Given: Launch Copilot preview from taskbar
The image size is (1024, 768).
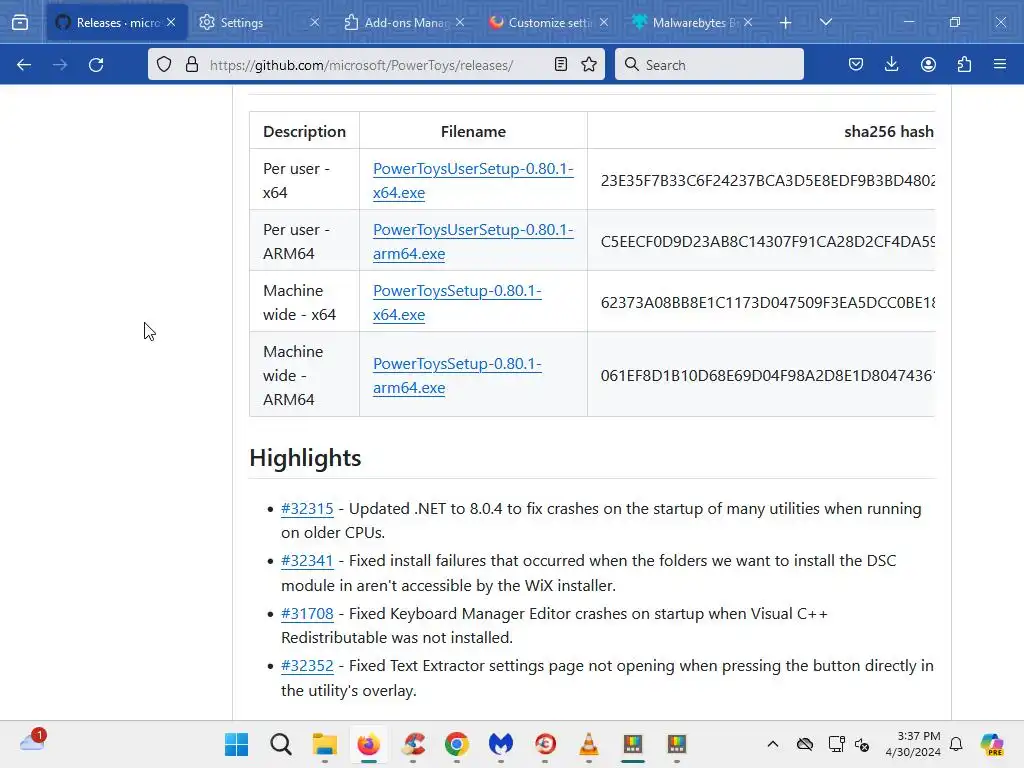Looking at the screenshot, I should (x=992, y=744).
